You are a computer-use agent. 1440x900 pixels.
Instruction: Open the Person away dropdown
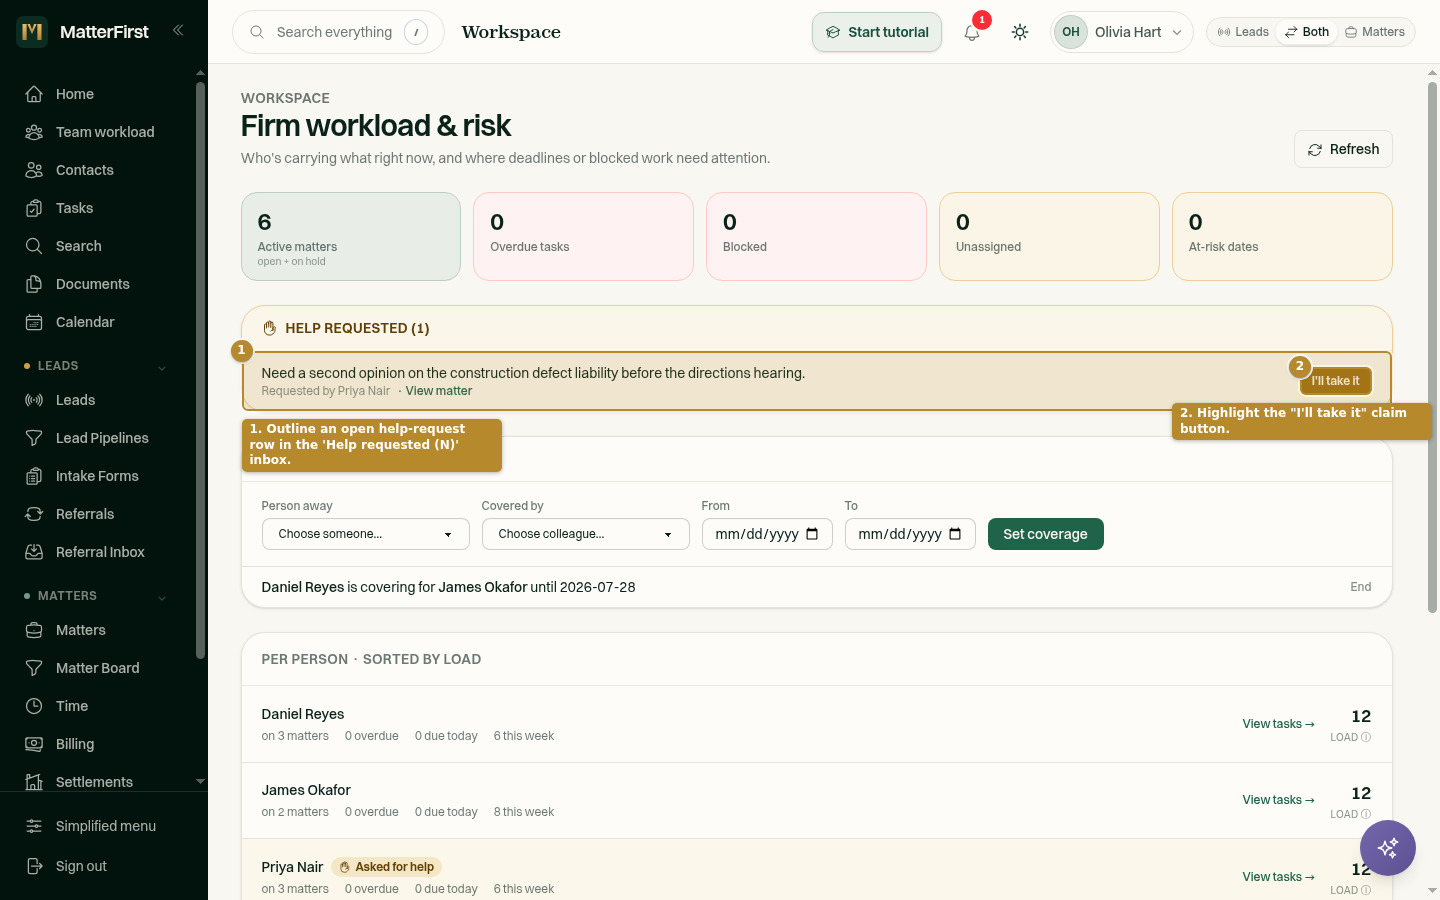(x=366, y=534)
